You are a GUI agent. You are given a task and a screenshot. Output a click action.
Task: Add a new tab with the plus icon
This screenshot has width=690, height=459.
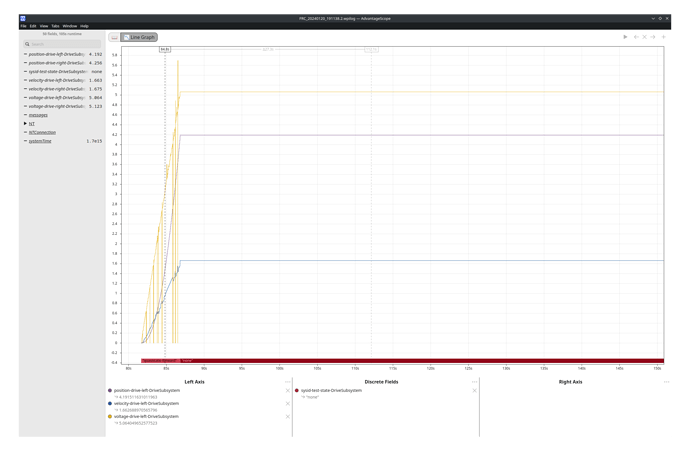coord(664,37)
